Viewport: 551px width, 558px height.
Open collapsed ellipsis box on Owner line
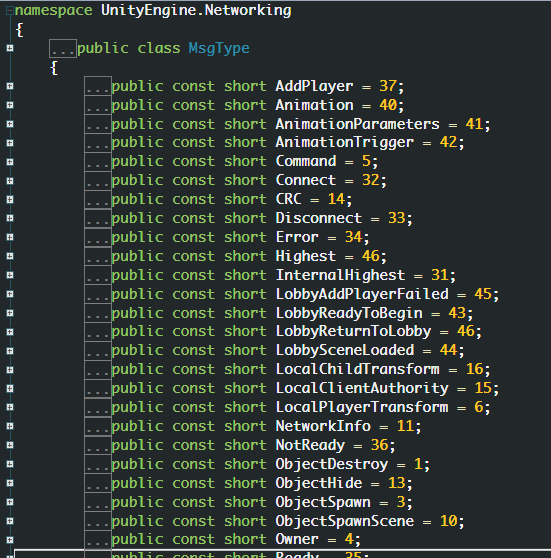click(x=98, y=539)
